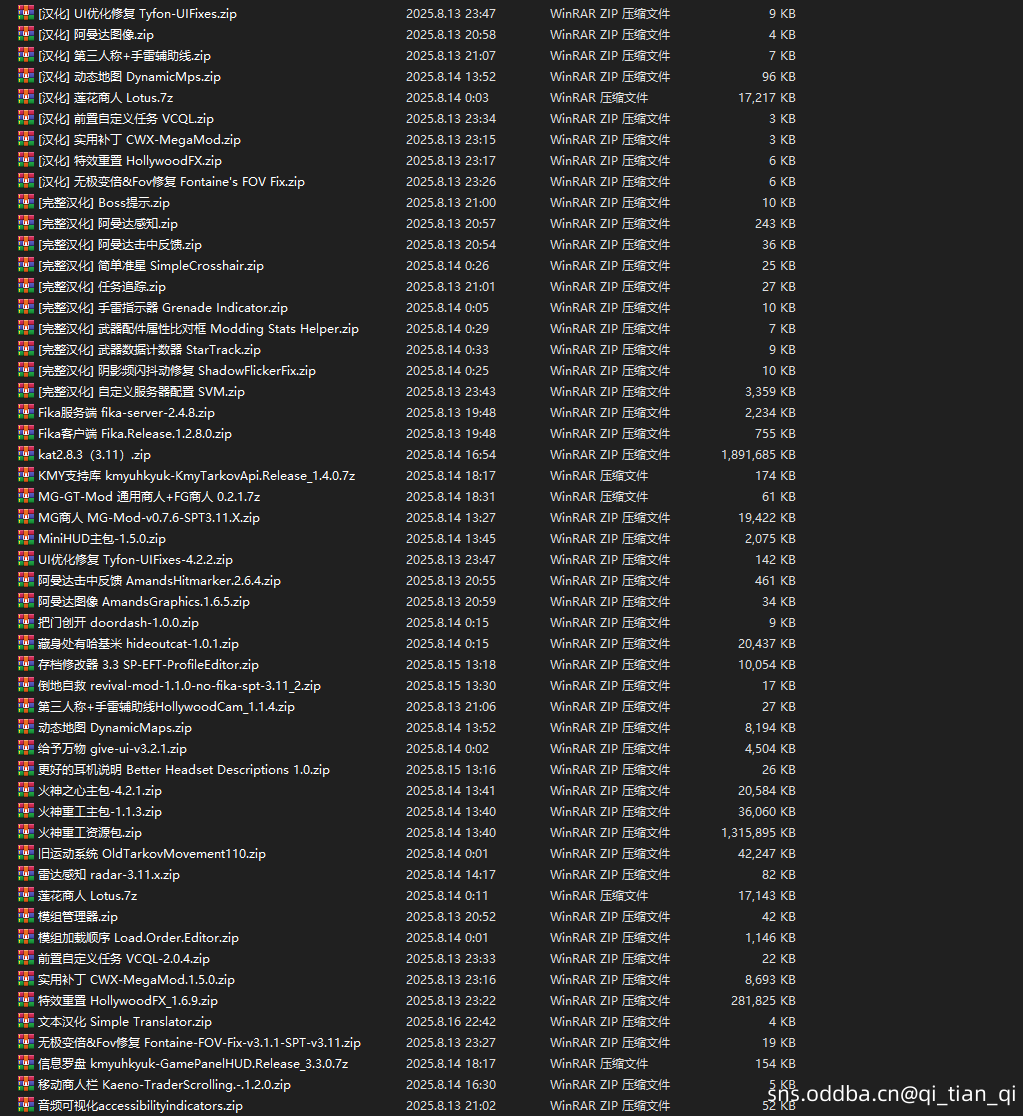
Task: Click the icon beside SP-EFT-ProfileEditor.zip
Action: point(26,664)
